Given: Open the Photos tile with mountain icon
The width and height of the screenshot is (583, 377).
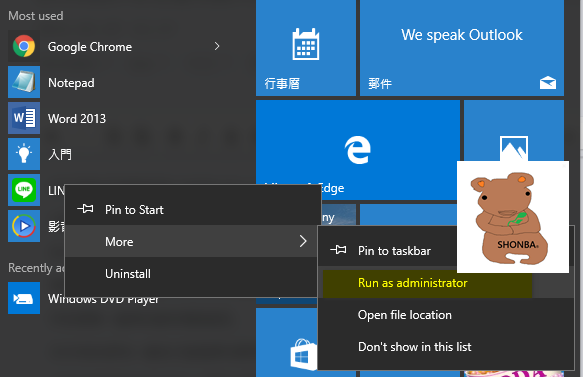Looking at the screenshot, I should coord(513,130).
